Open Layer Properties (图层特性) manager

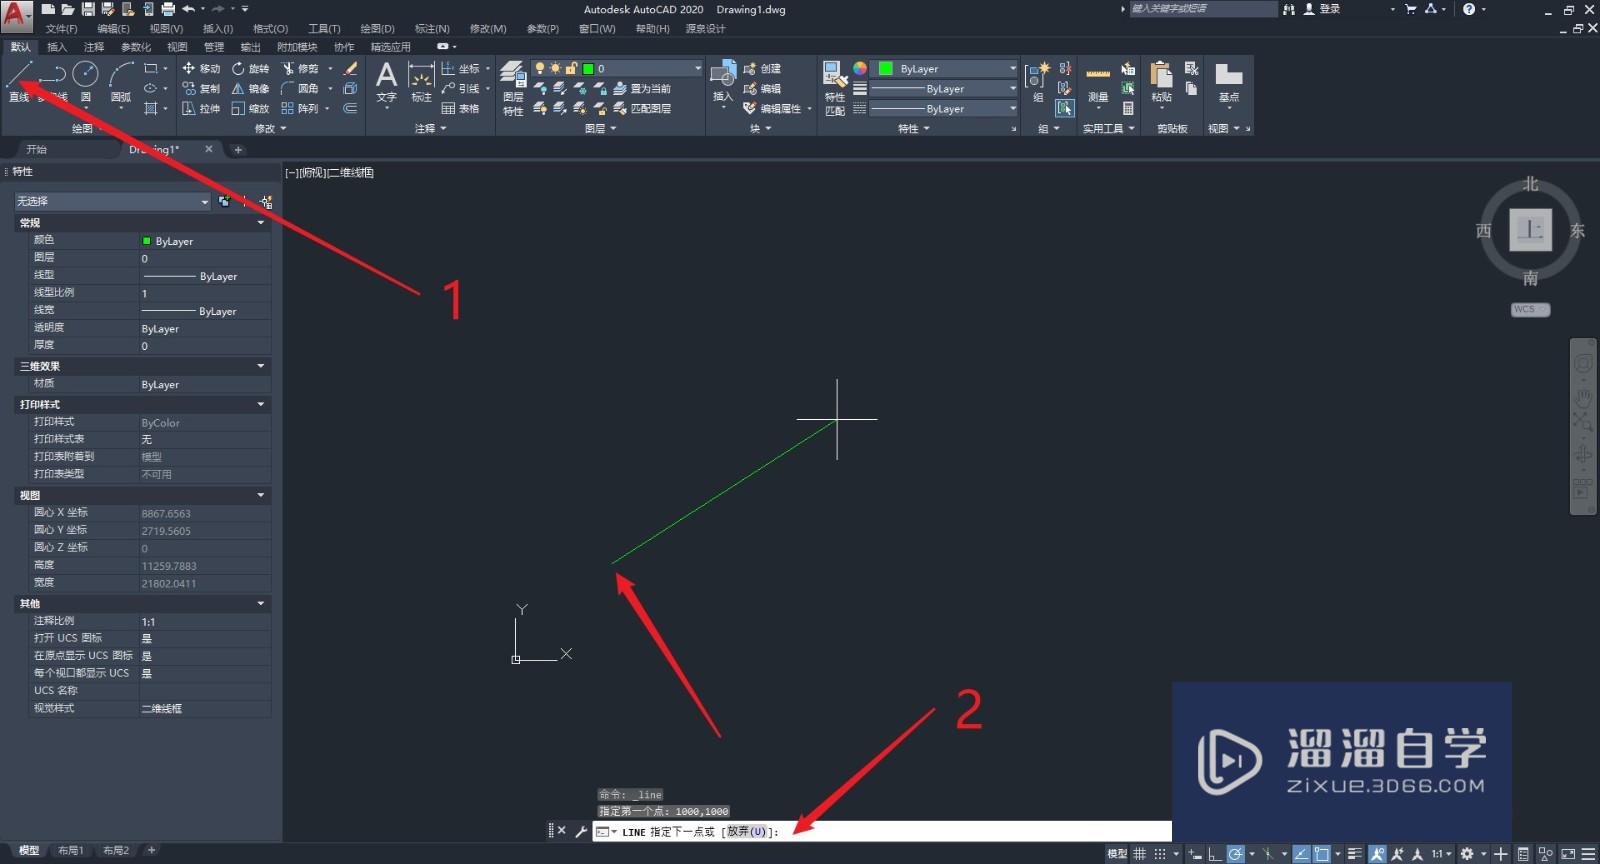pyautogui.click(x=513, y=88)
